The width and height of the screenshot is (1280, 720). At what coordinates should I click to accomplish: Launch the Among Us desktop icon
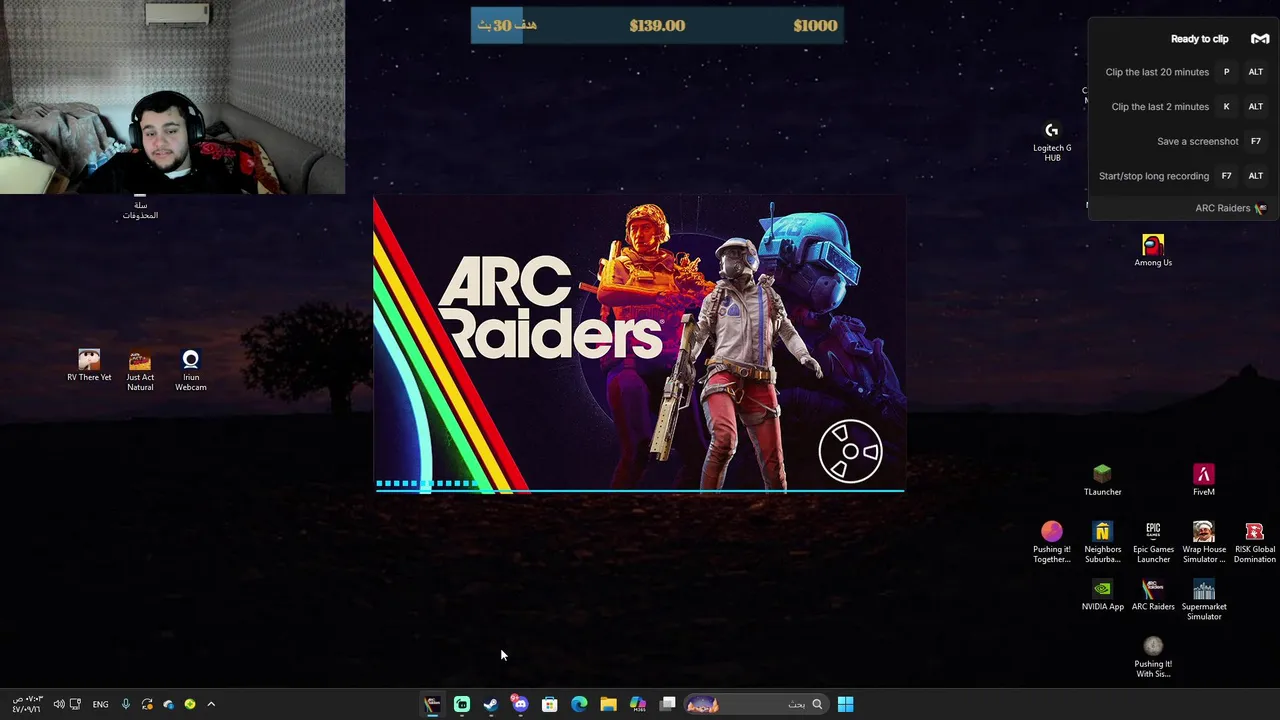point(1153,250)
